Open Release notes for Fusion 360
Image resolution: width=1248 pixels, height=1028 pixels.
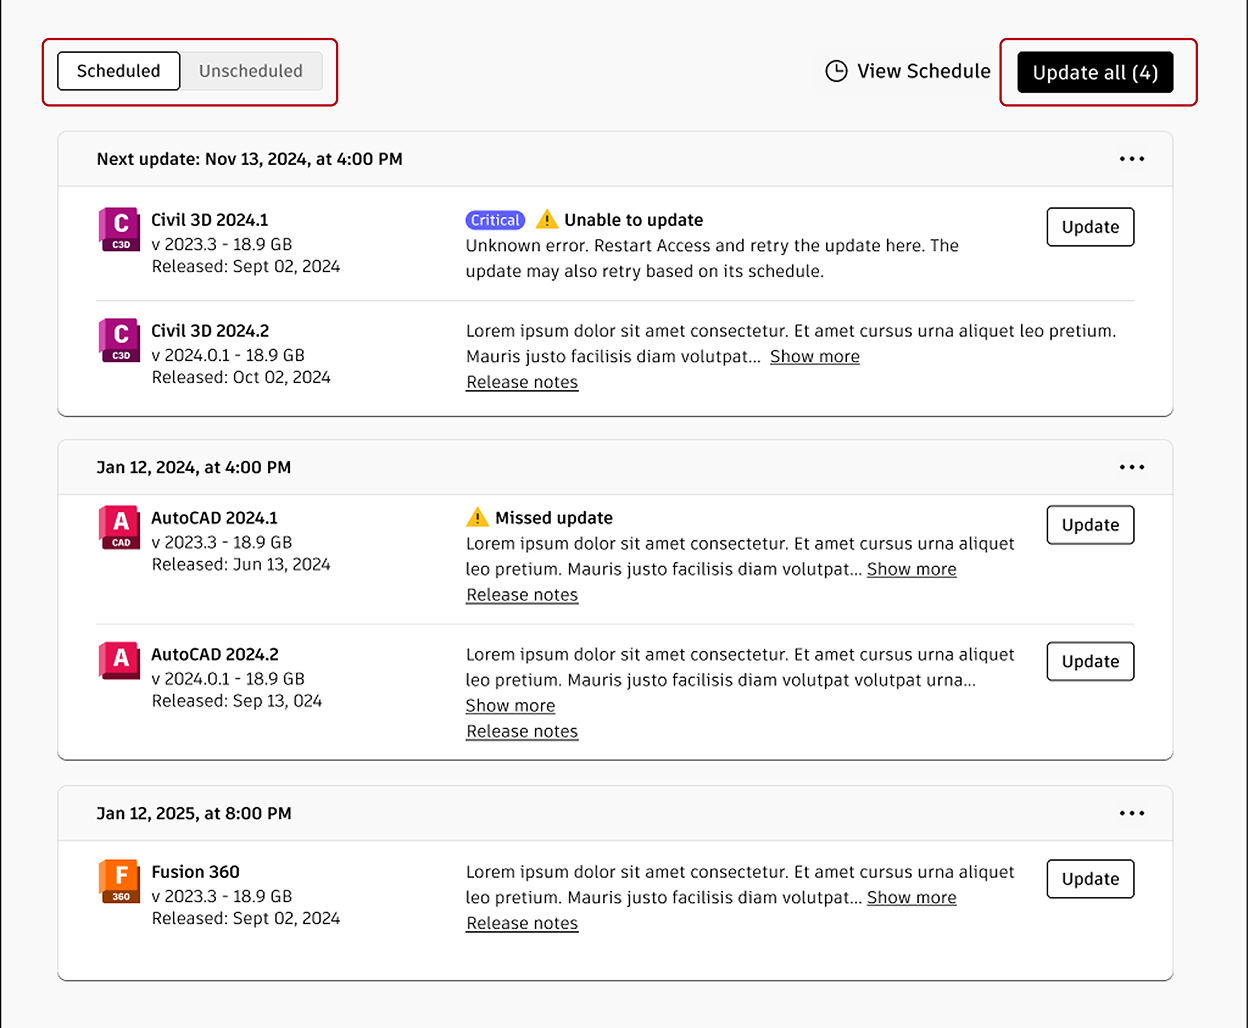coord(522,923)
